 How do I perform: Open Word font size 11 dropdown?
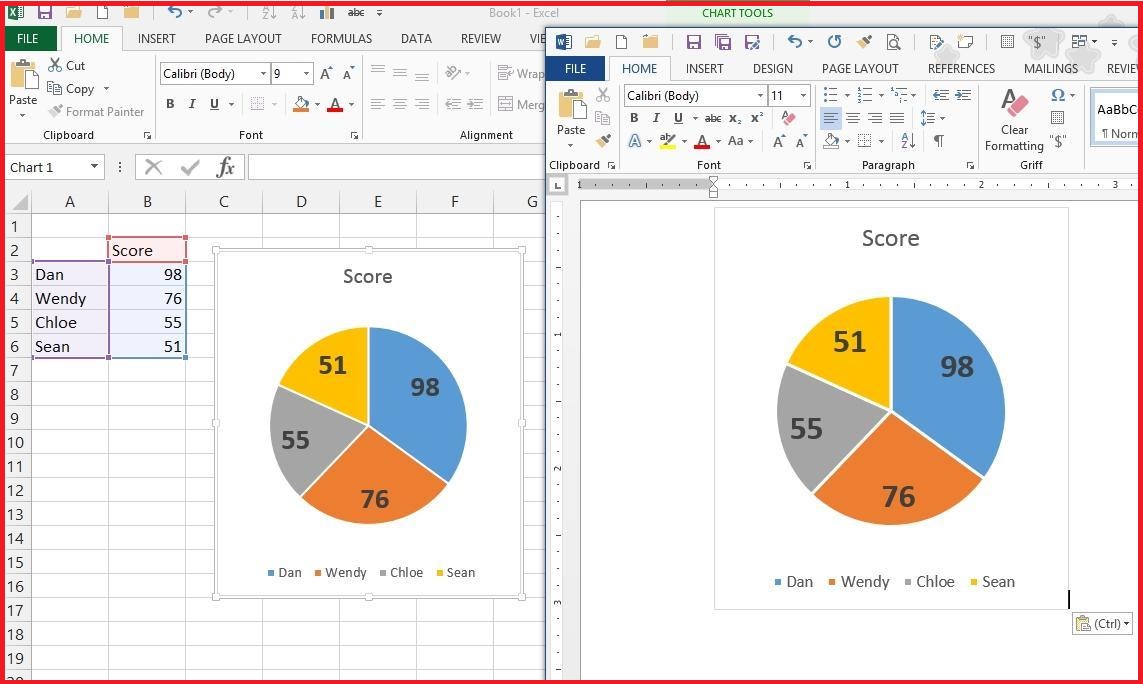pos(803,95)
